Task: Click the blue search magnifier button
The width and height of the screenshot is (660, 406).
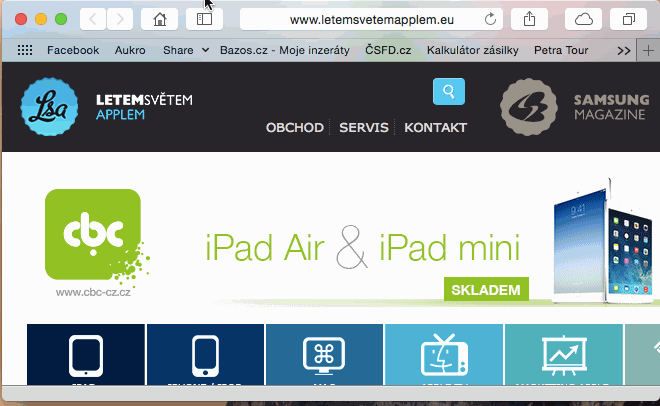Action: [449, 91]
